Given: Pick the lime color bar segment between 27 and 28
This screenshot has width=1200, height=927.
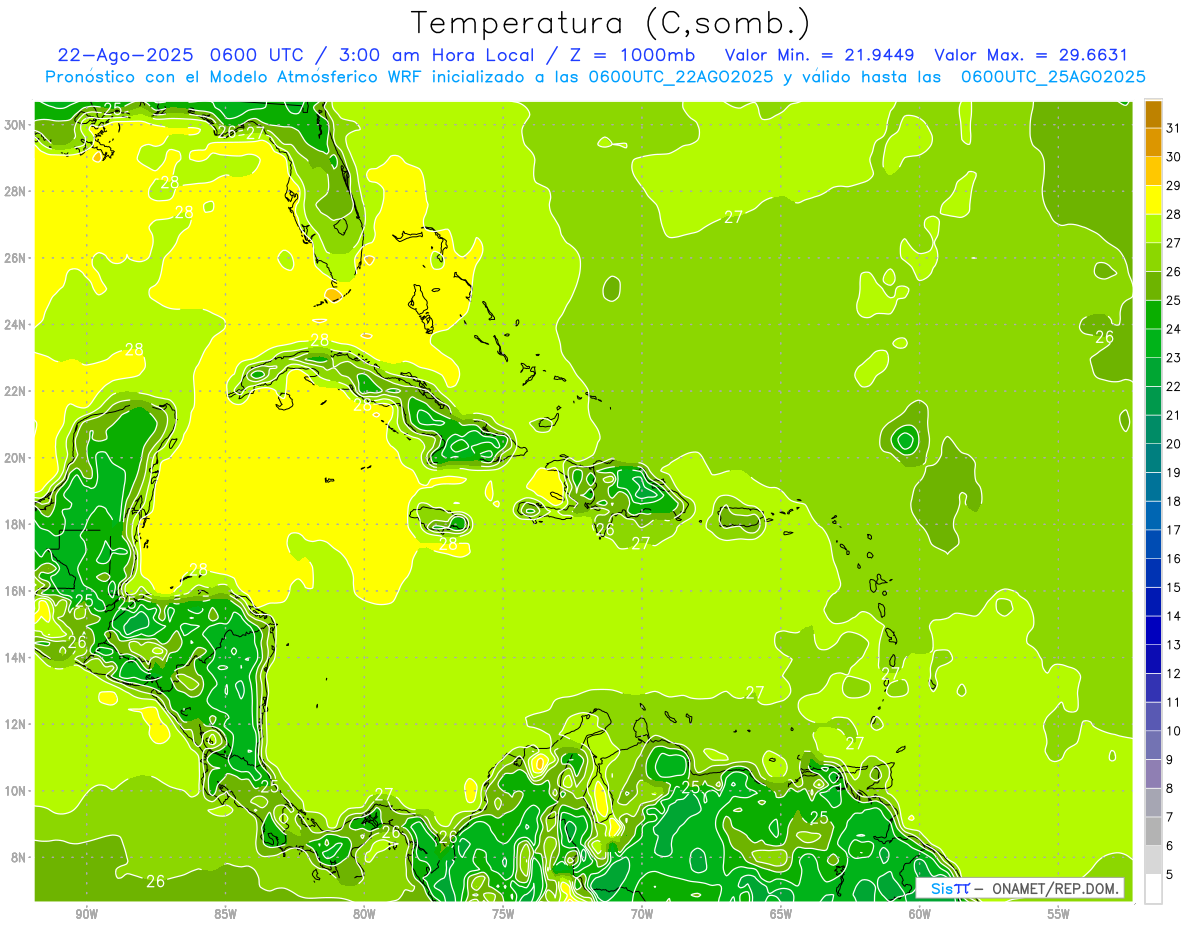Looking at the screenshot, I should tap(1153, 228).
